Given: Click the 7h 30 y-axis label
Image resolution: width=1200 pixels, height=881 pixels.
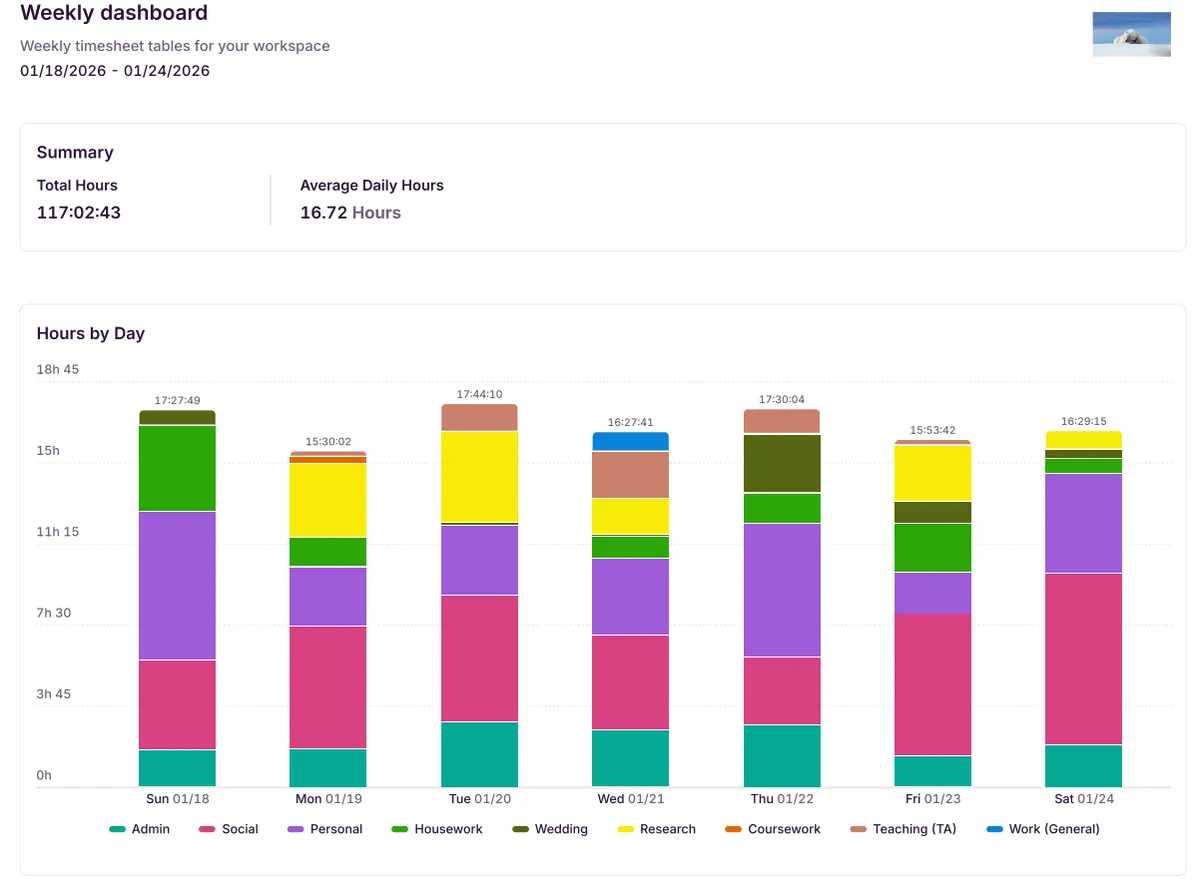Looking at the screenshot, I should coord(54,613).
